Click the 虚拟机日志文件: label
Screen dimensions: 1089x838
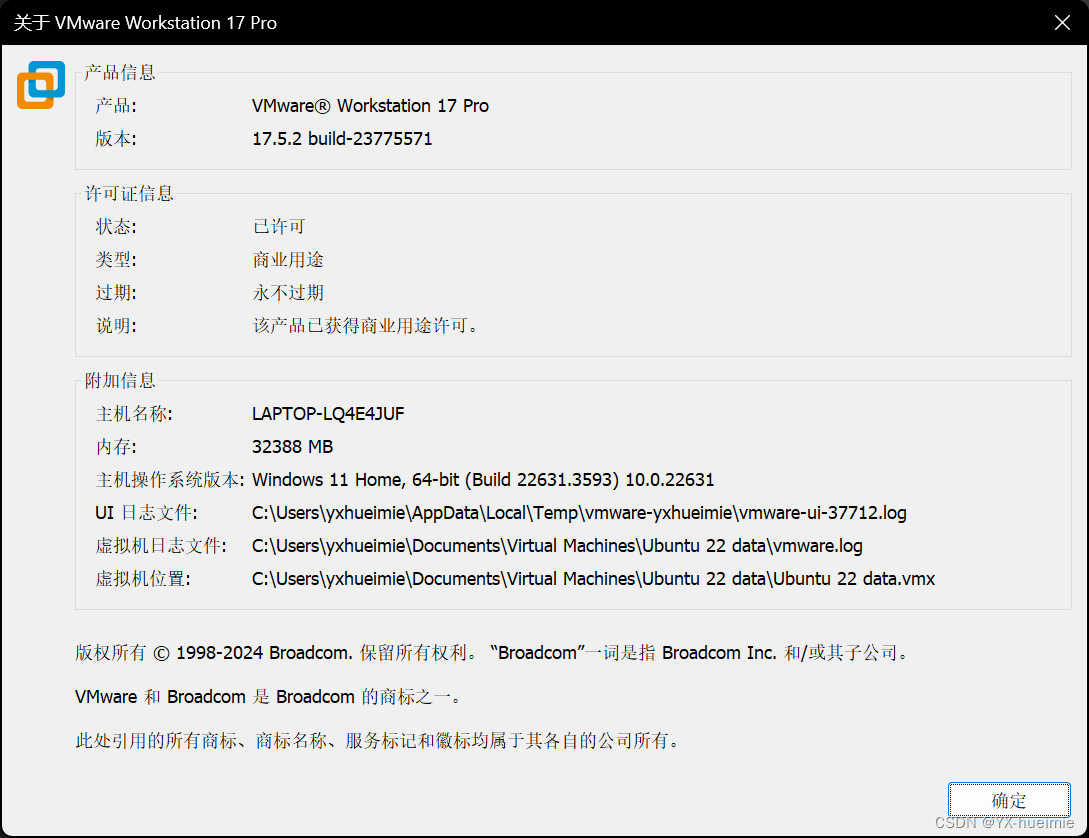(x=161, y=546)
